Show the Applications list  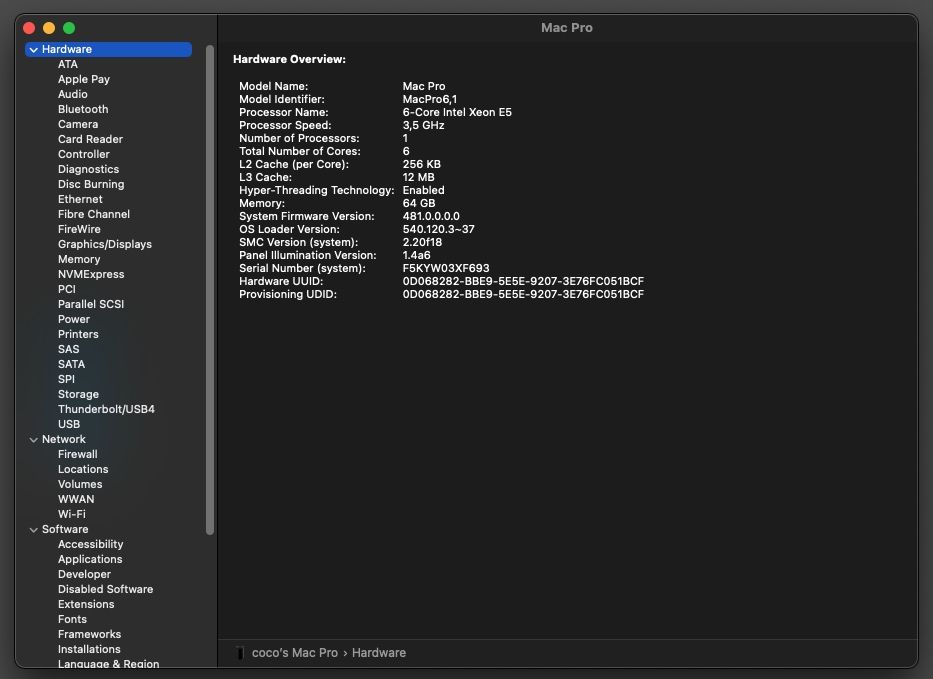pos(90,559)
